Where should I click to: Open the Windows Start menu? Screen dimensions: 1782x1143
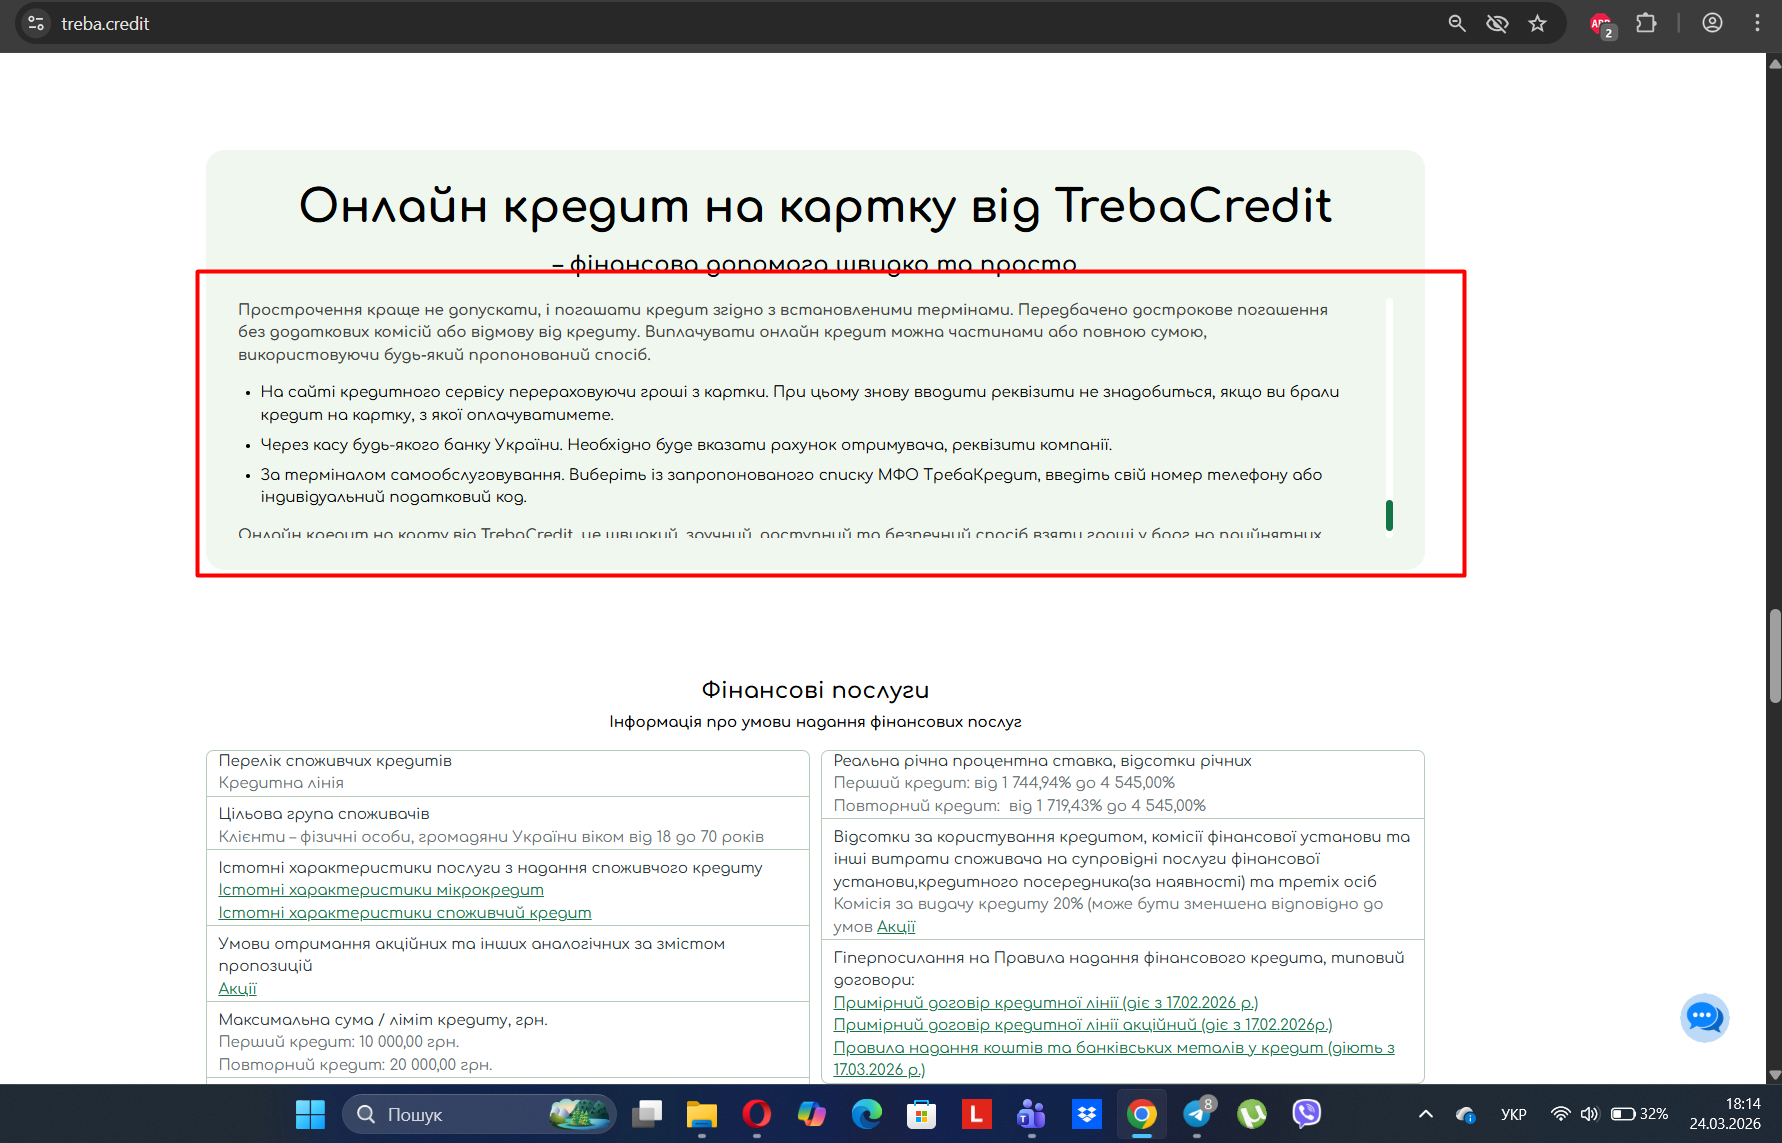pyautogui.click(x=311, y=1114)
